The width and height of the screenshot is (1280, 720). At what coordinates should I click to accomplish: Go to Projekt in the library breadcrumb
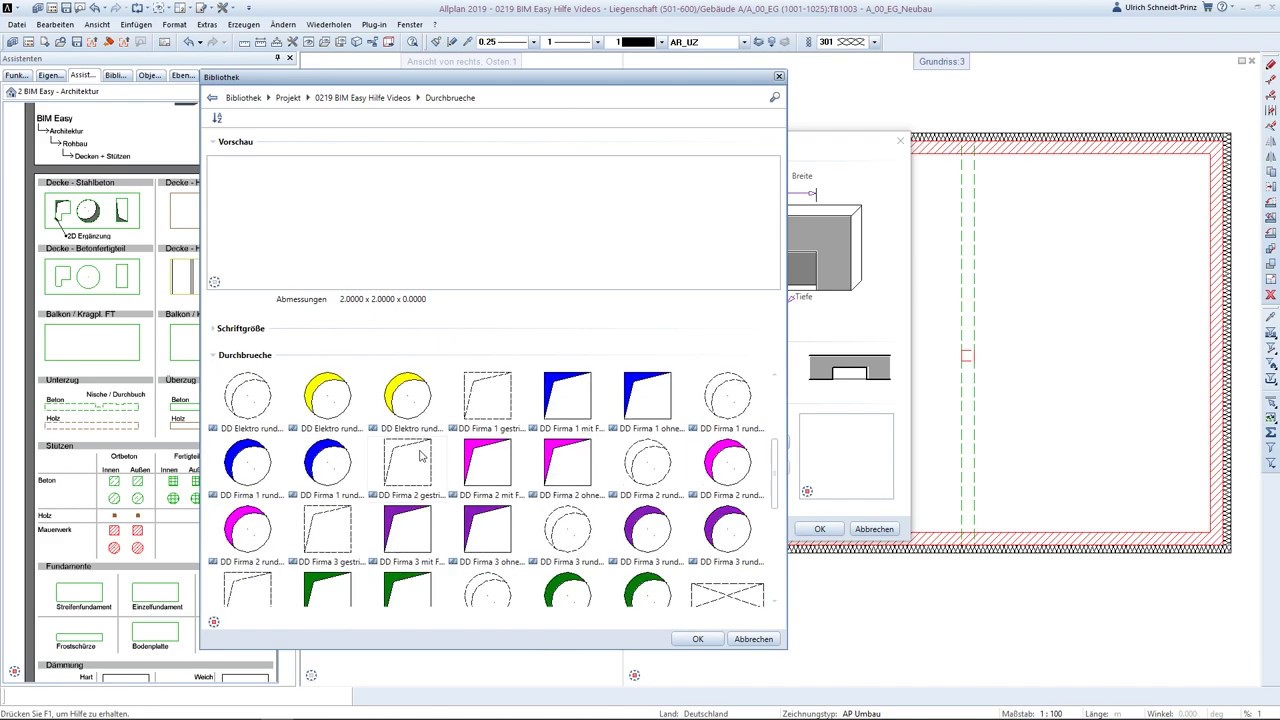pos(288,98)
